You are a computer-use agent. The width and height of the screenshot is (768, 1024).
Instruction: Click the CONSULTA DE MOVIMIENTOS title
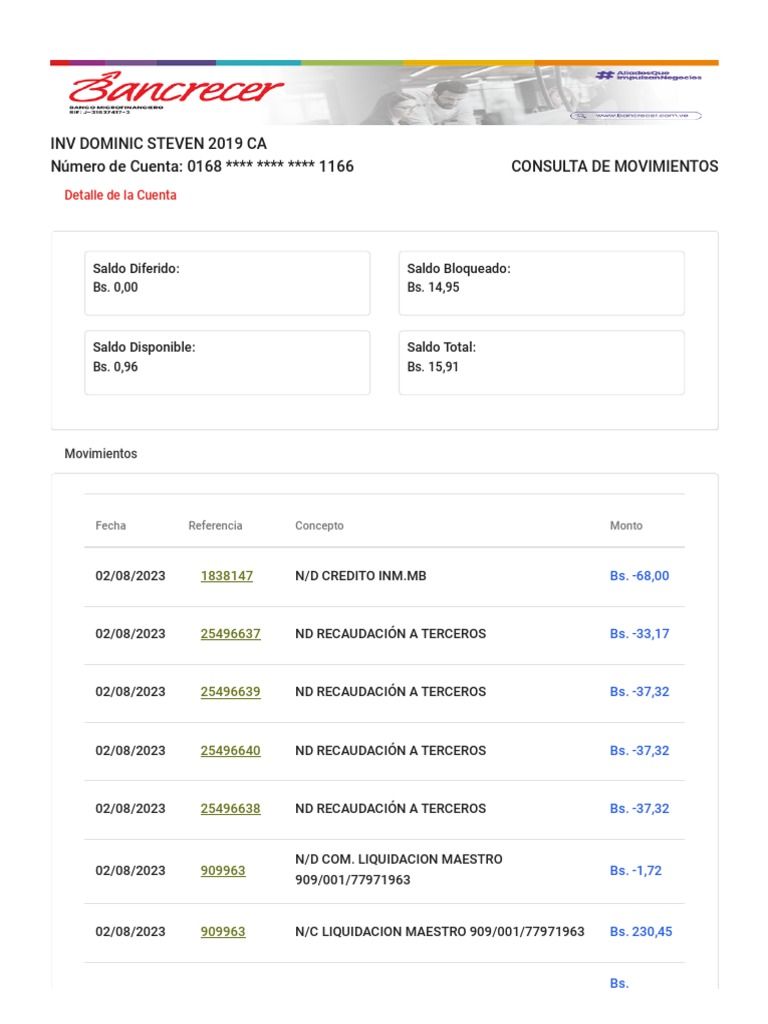tap(615, 167)
